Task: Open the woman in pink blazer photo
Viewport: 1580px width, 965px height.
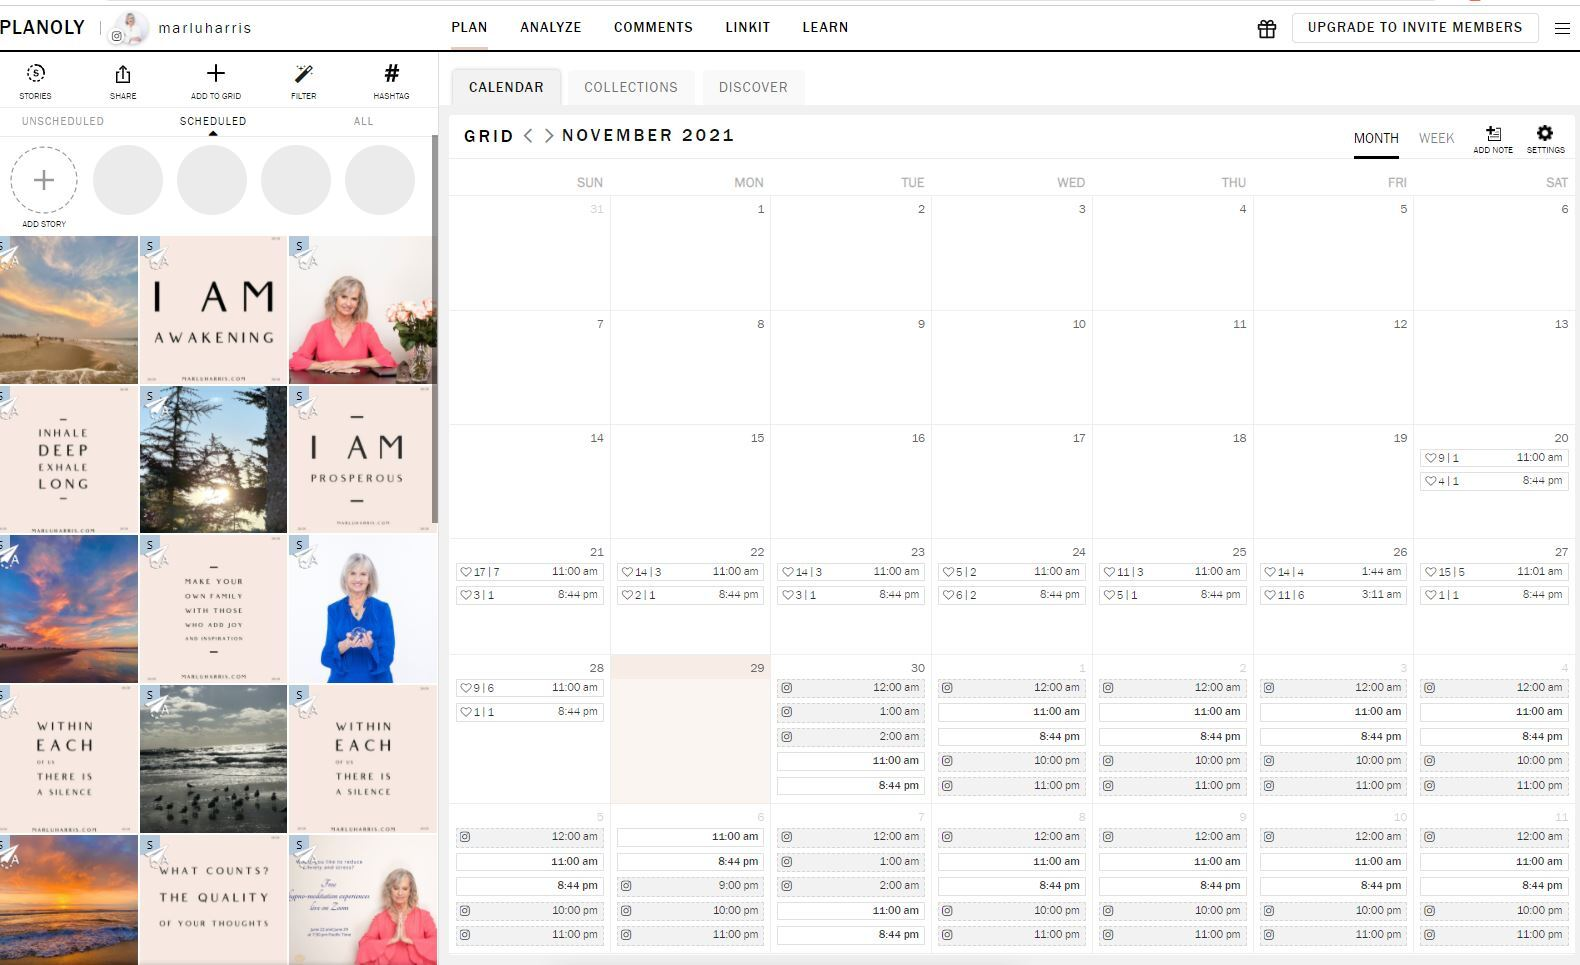Action: click(362, 310)
